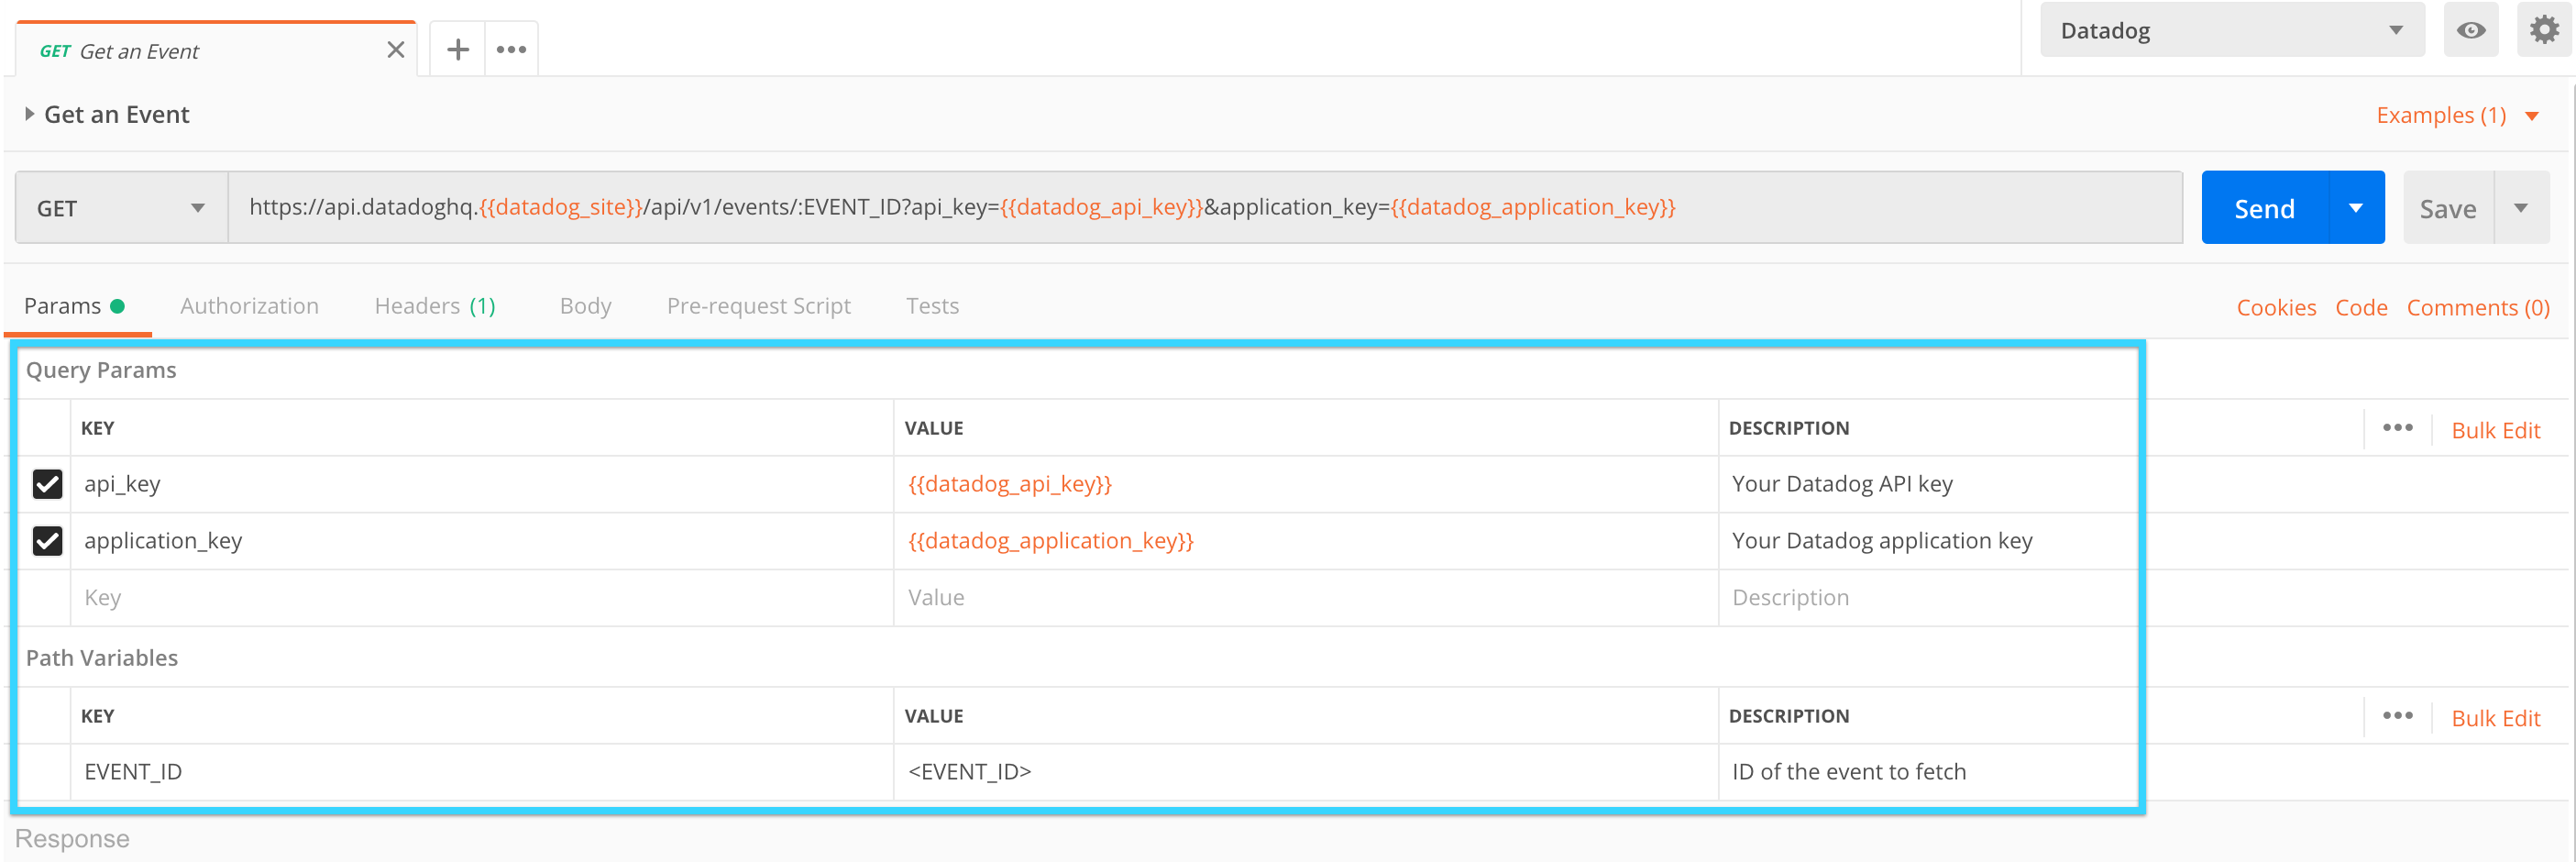2576x862 pixels.
Task: Disable the application_key query parameter
Action: coord(46,541)
